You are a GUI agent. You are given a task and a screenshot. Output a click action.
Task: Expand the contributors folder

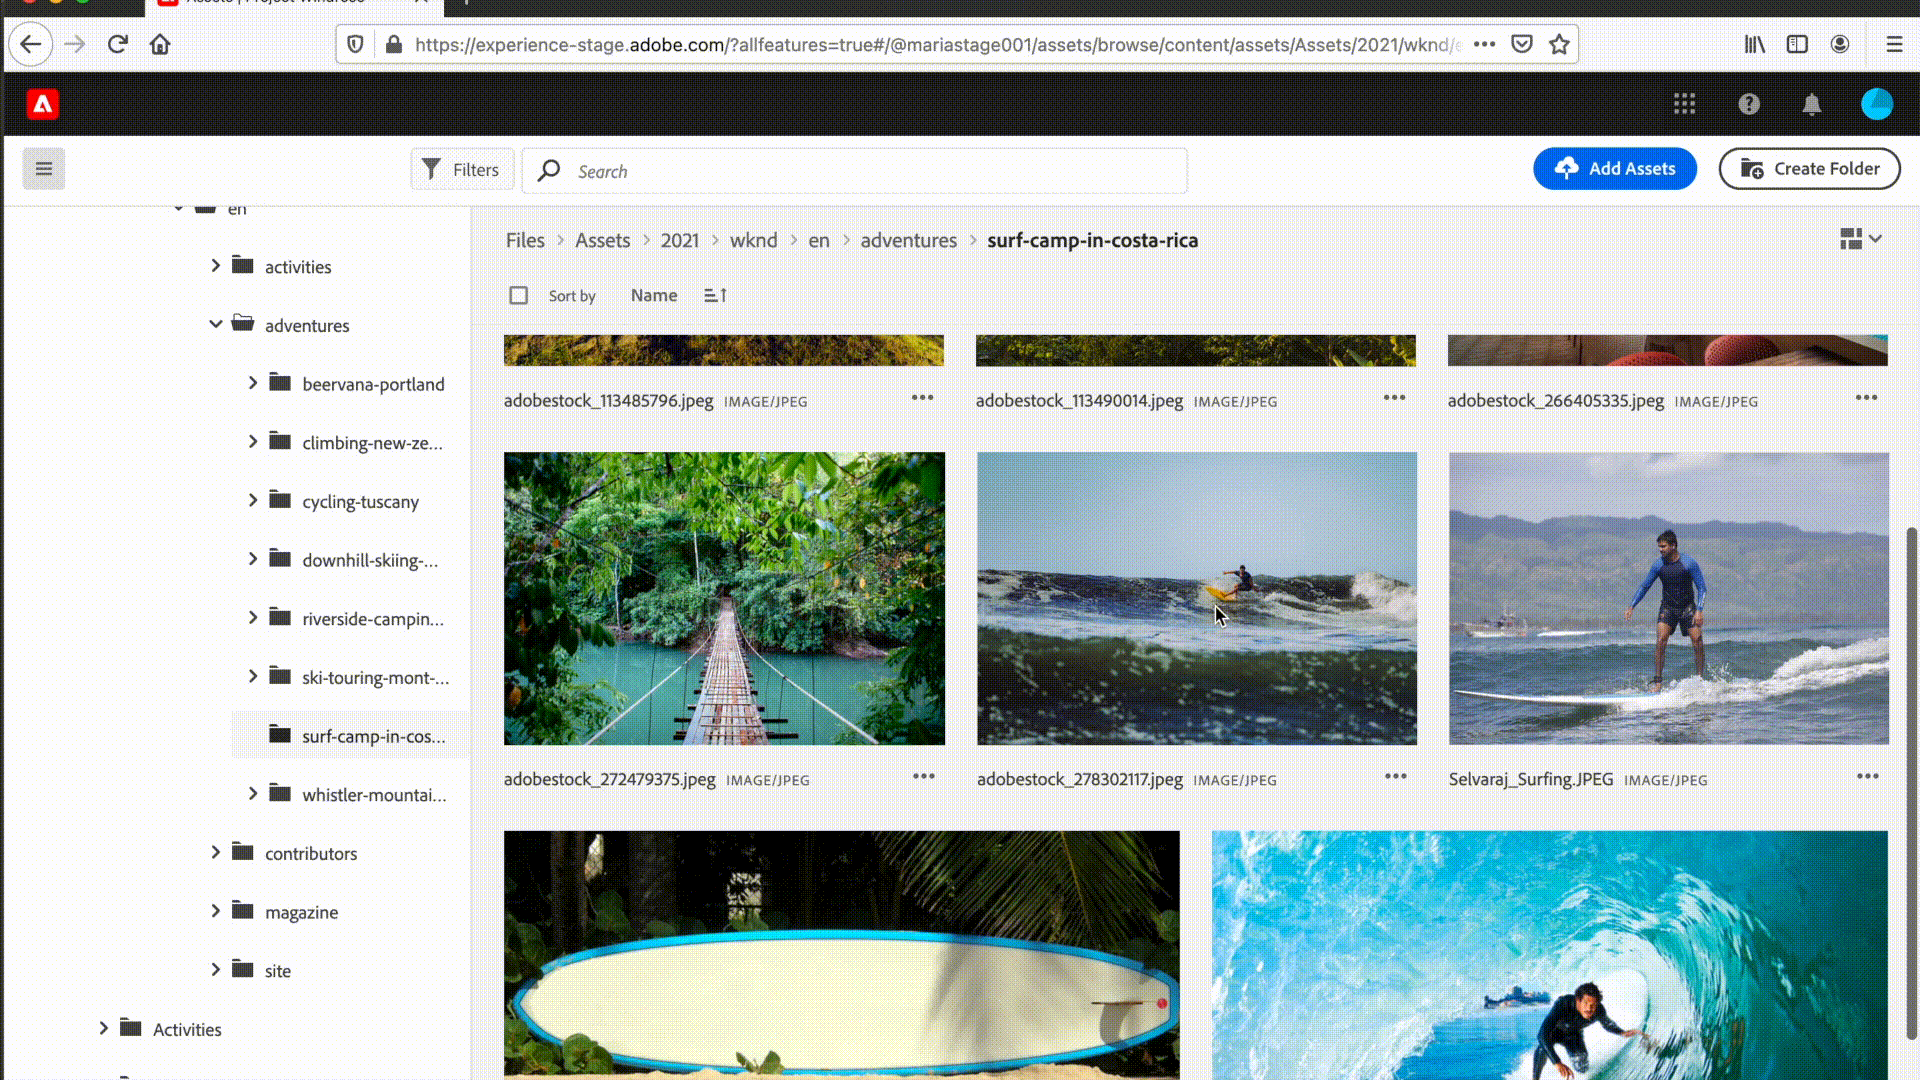[x=215, y=852]
